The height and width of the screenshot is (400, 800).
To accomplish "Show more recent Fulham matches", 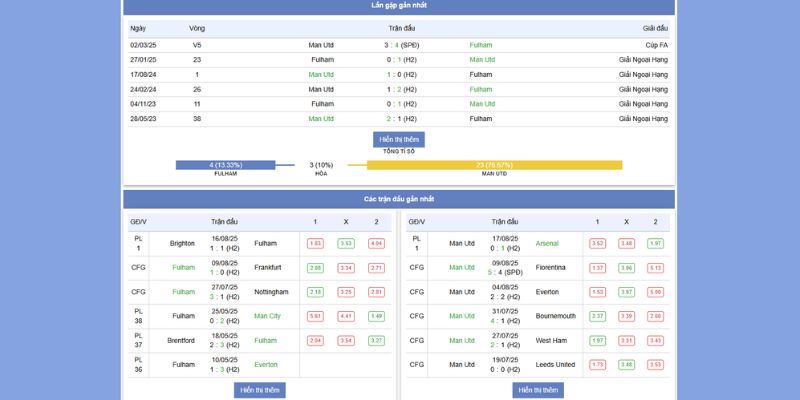I will tap(258, 389).
